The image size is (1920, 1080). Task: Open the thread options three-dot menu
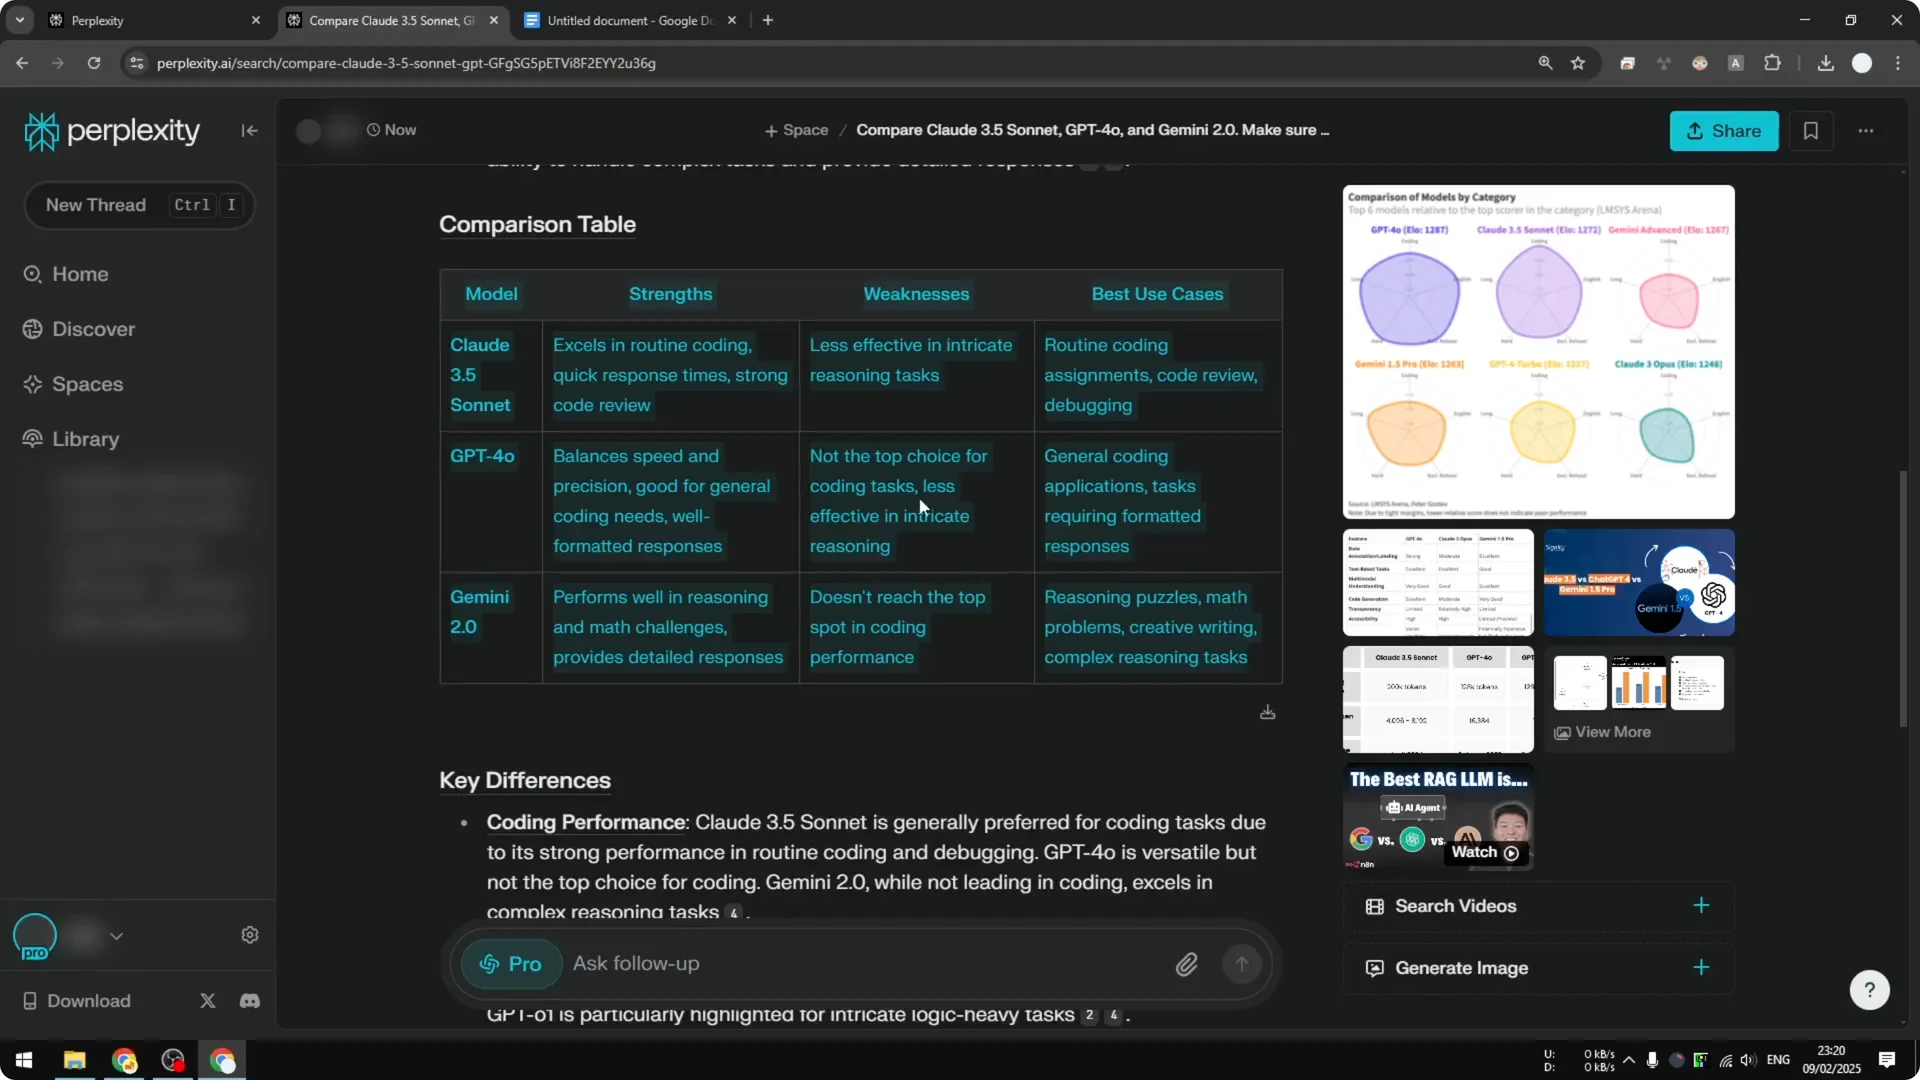pyautogui.click(x=1866, y=130)
